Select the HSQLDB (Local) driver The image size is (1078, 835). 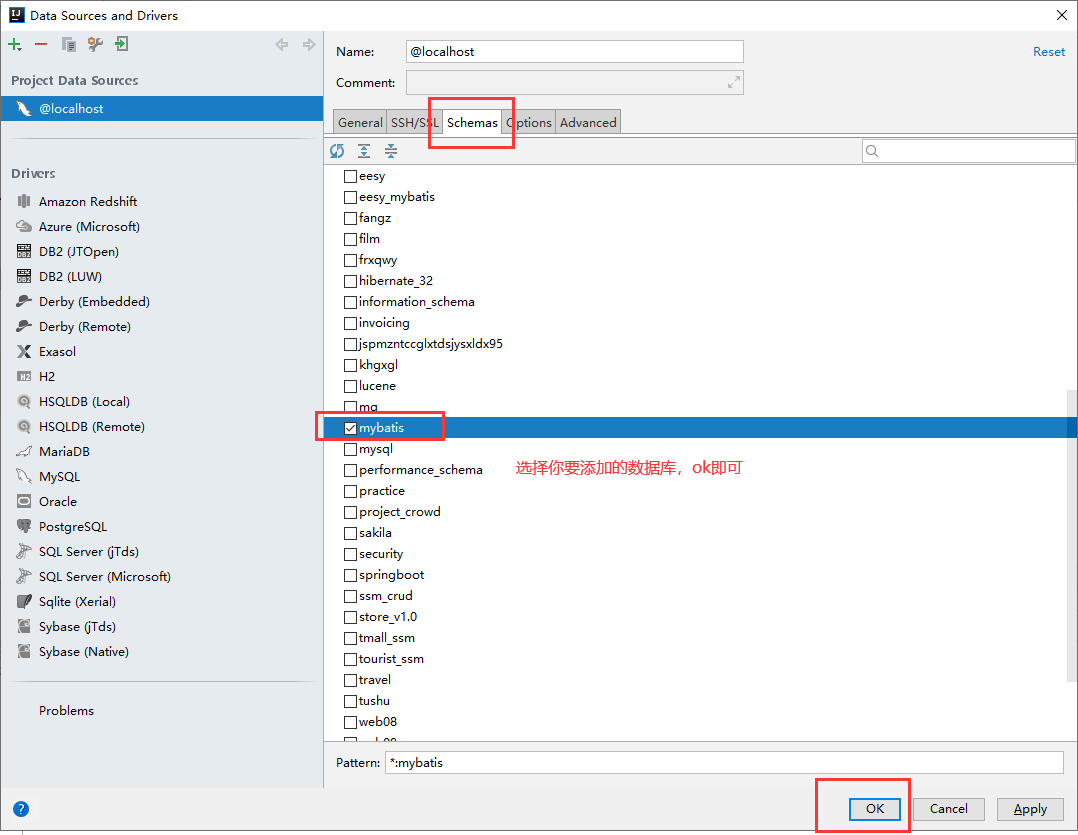(x=84, y=401)
